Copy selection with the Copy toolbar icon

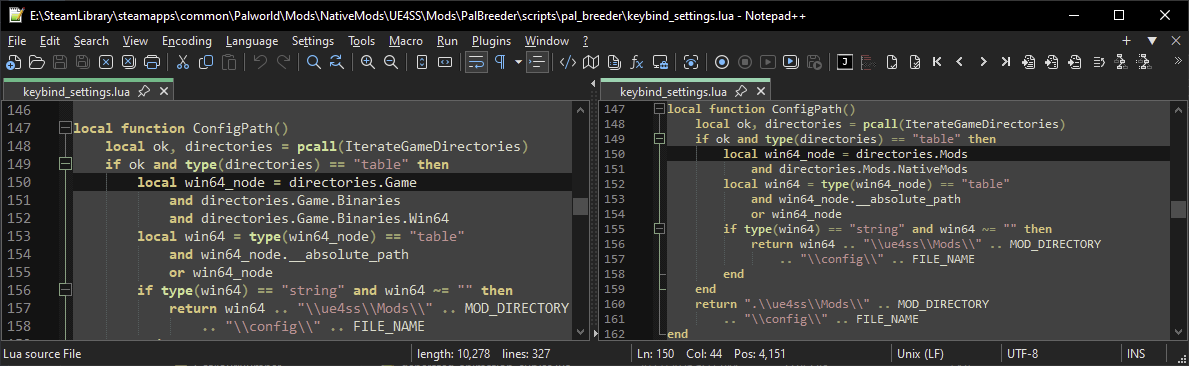point(205,62)
